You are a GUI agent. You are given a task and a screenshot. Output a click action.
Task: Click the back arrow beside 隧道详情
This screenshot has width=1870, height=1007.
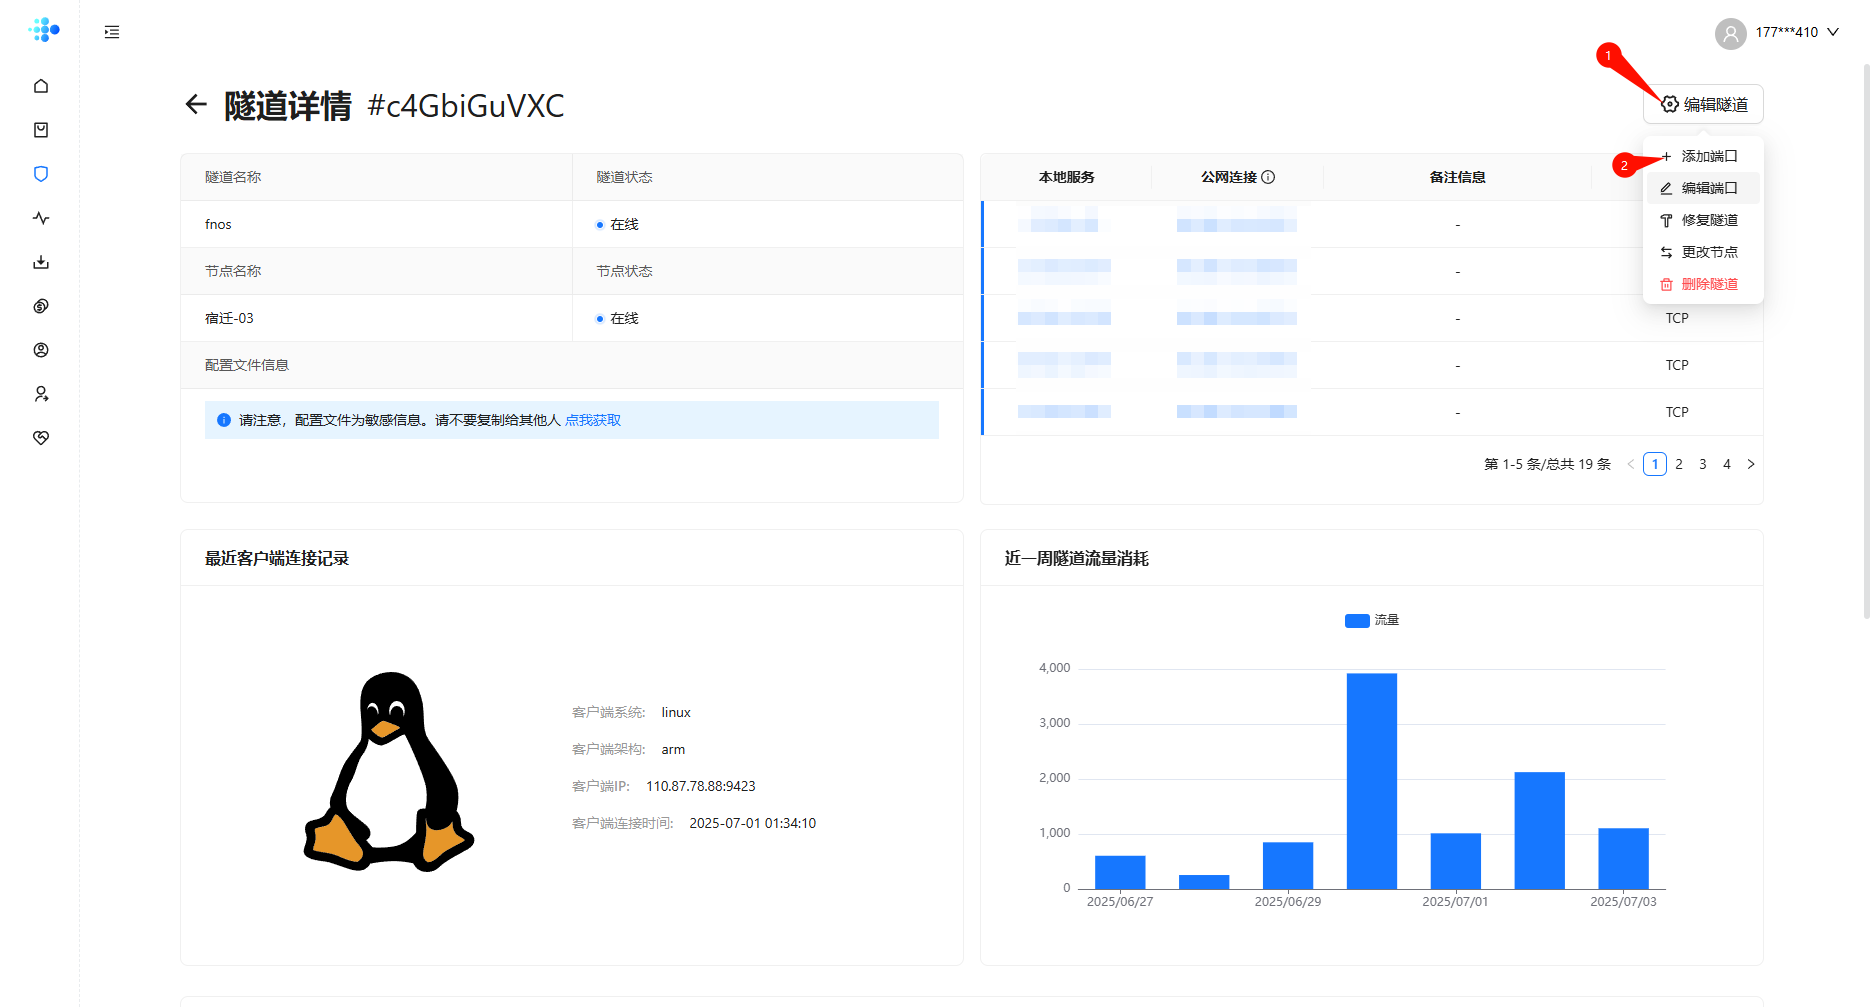(196, 105)
